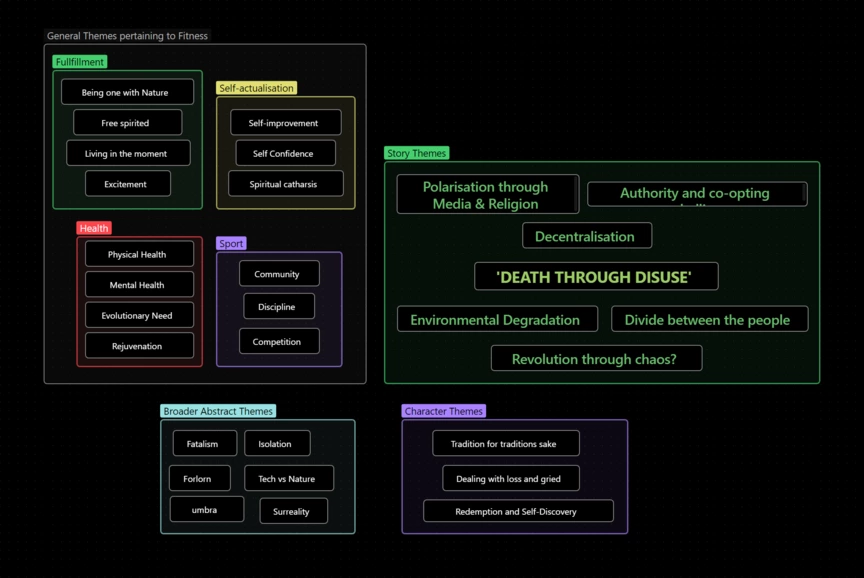Click 'General Themes pertaining to Fitness' label

click(x=127, y=36)
